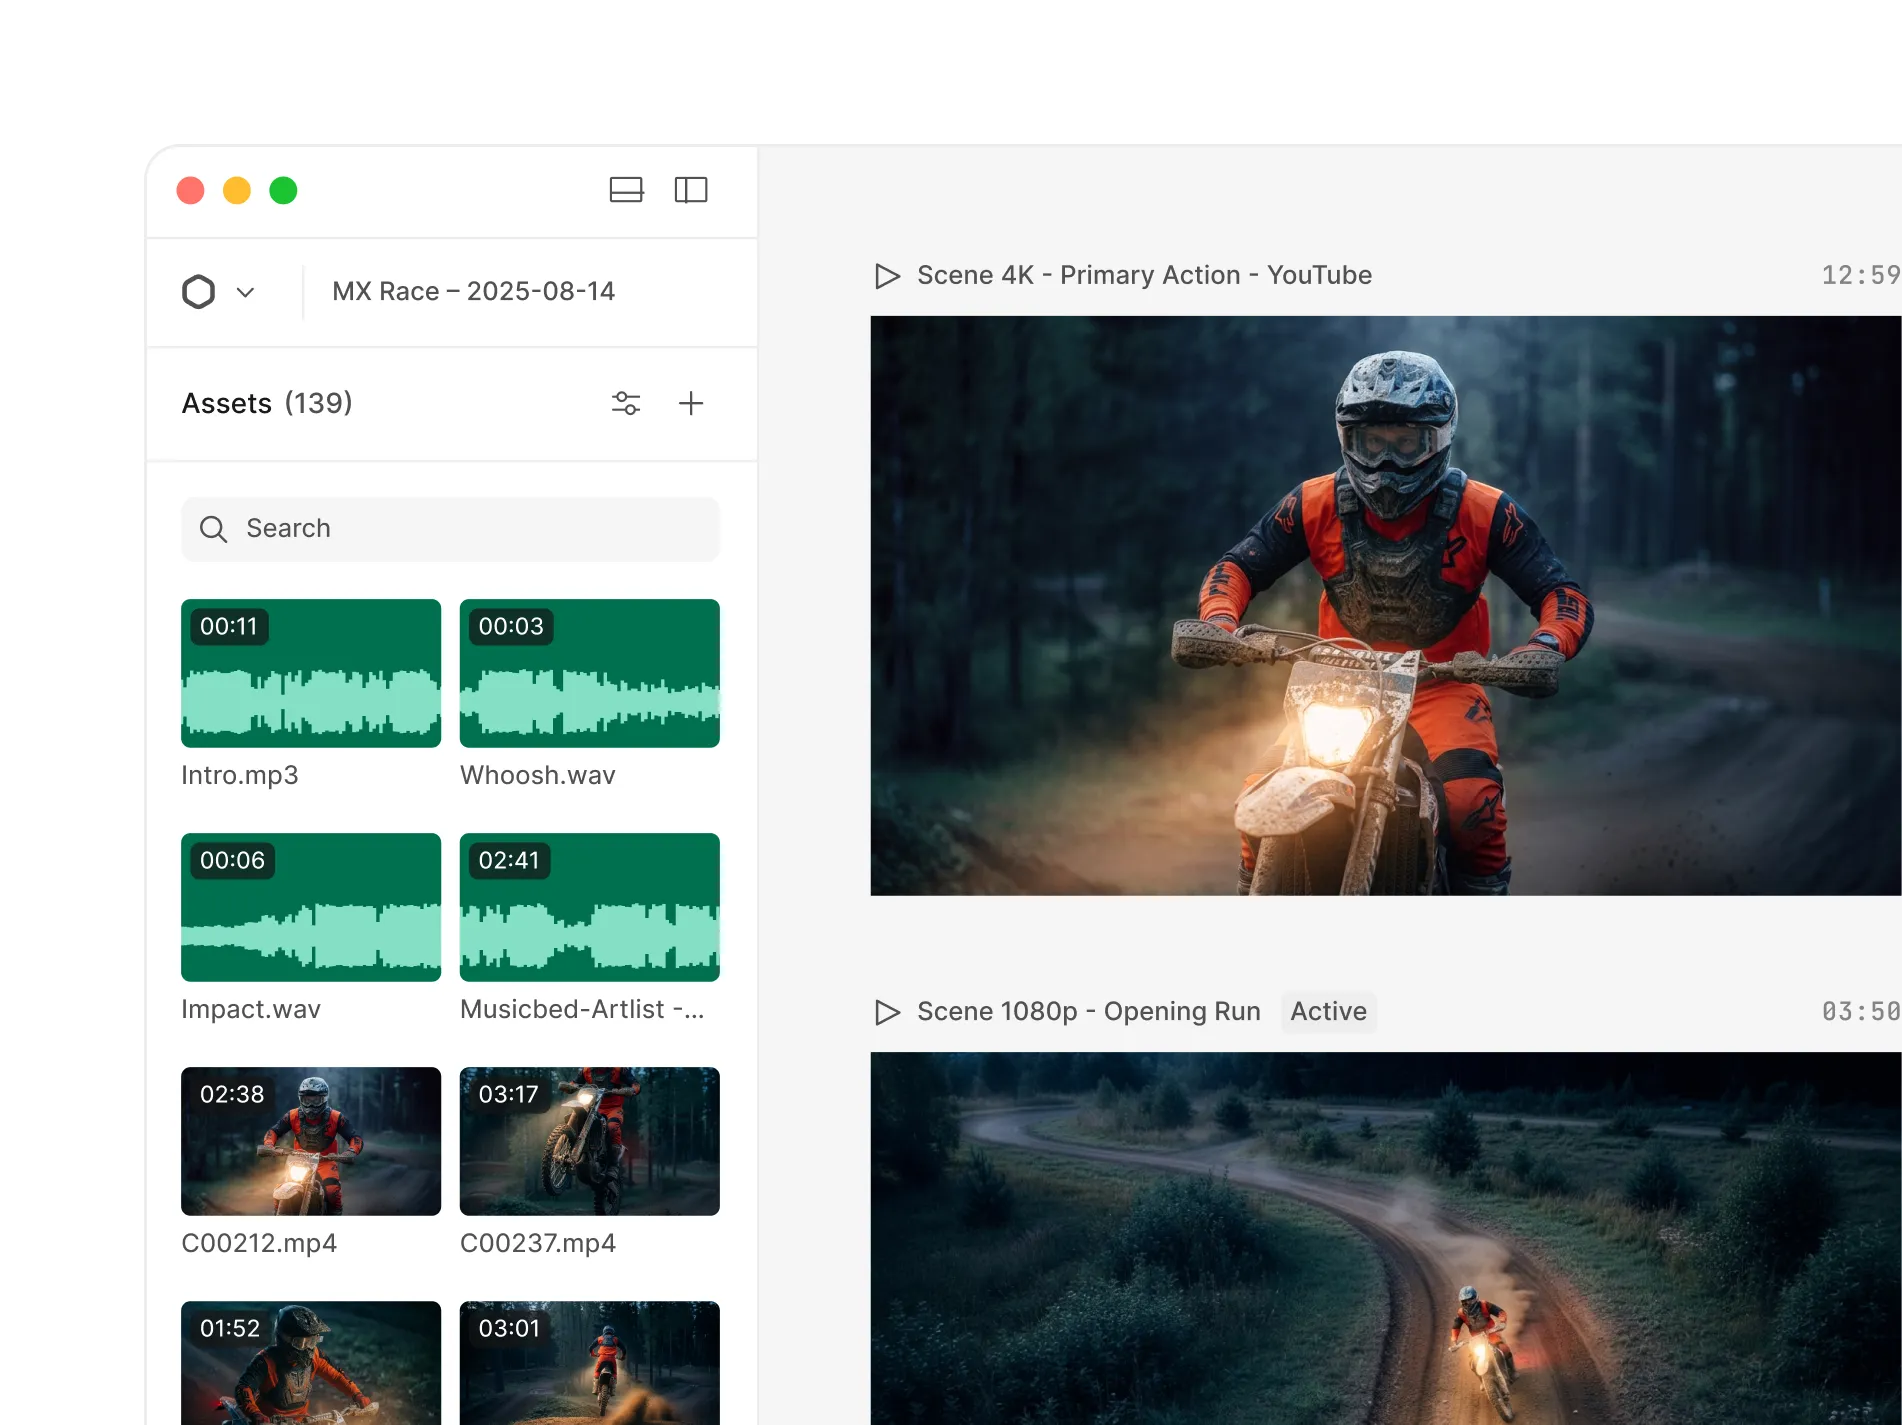Open the C00212.mp4 video thumbnail
Viewport: 1902px width, 1425px height.
(x=311, y=1141)
